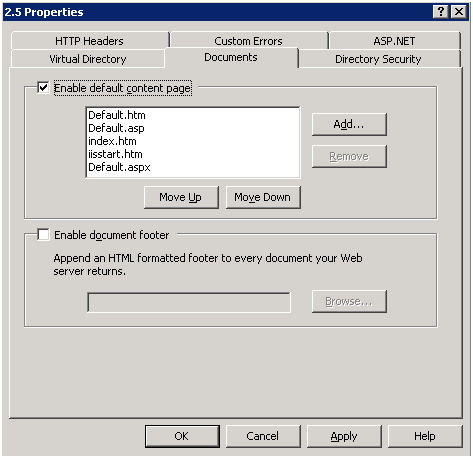The image size is (473, 458).
Task: Click the title bar help question mark icon
Action: tap(441, 12)
